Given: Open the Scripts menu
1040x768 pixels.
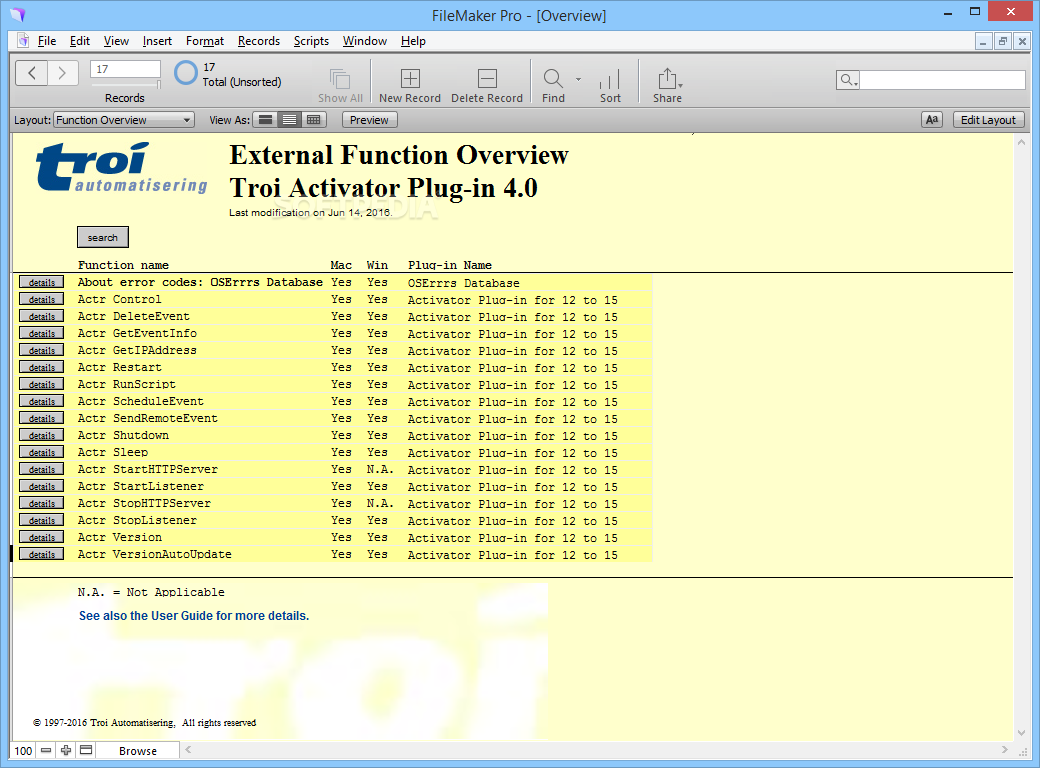Looking at the screenshot, I should [x=311, y=41].
